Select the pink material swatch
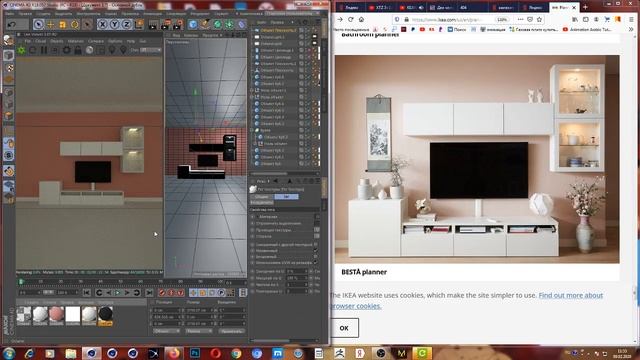This screenshot has height=360, width=640. tap(56, 315)
